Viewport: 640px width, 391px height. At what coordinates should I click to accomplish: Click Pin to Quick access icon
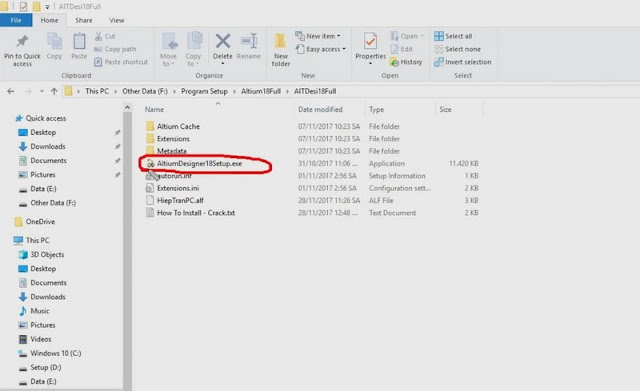[x=22, y=41]
